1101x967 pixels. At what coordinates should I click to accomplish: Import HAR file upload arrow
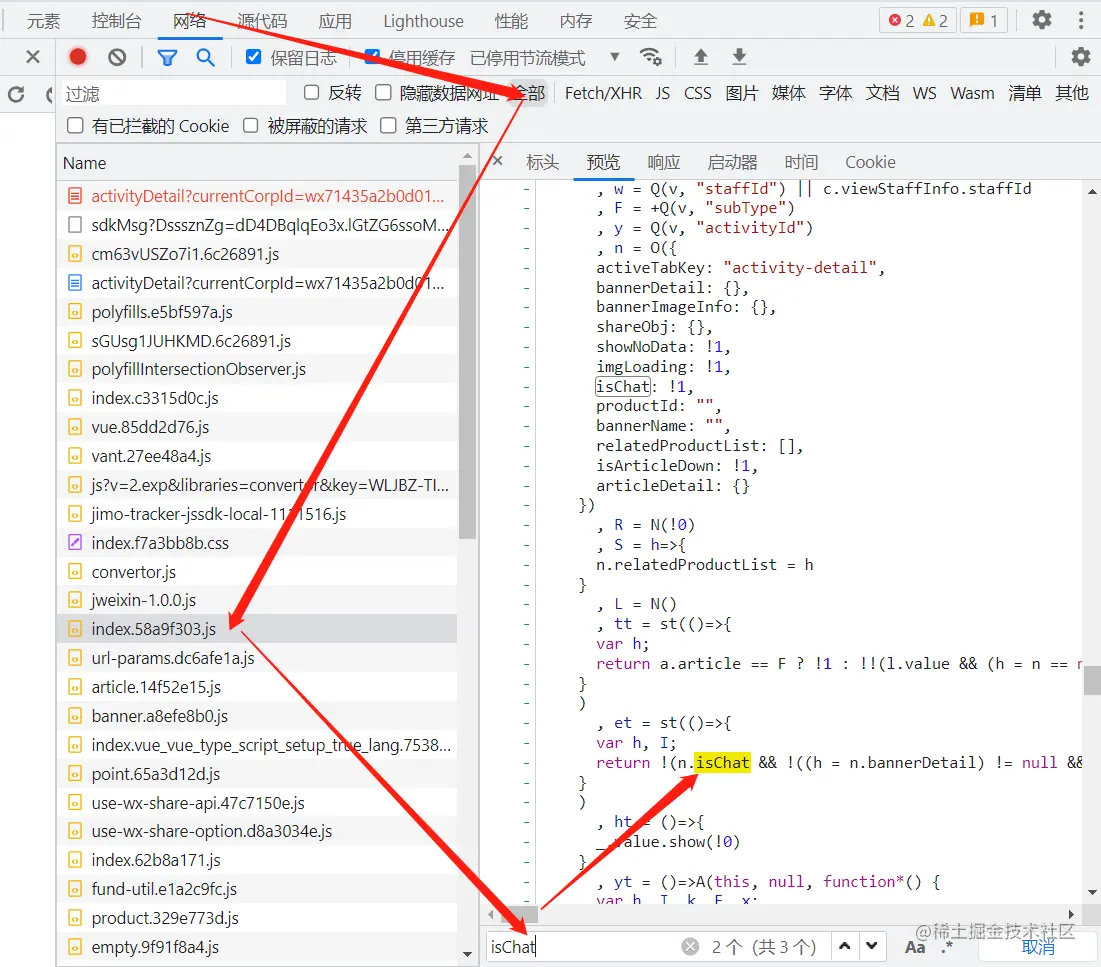(x=701, y=57)
